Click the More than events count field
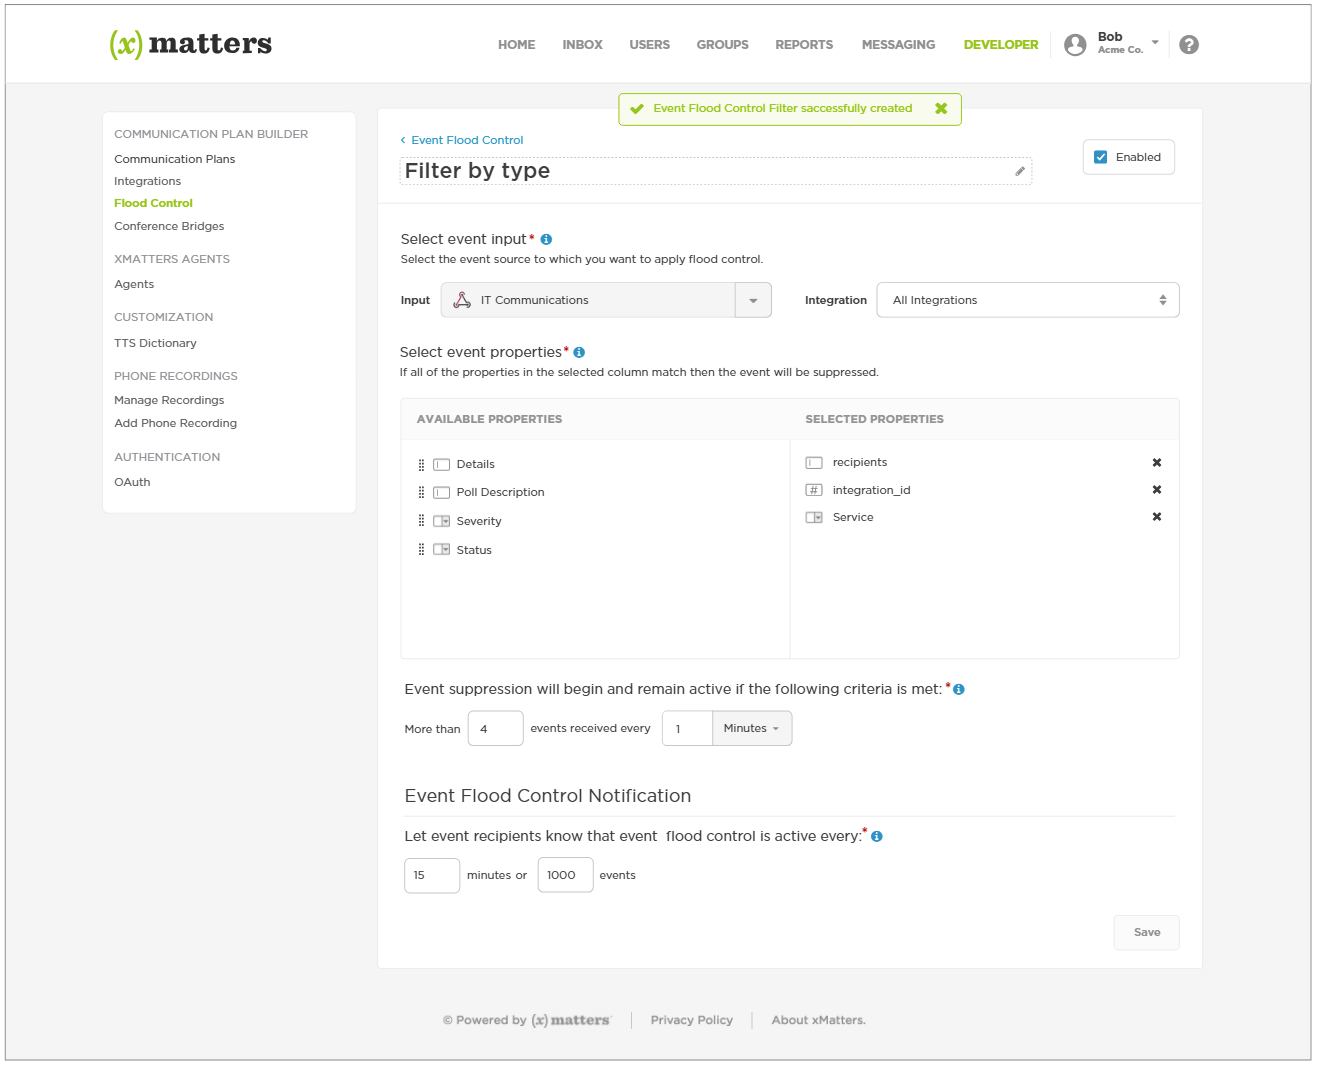Image resolution: width=1318 pixels, height=1065 pixels. pyautogui.click(x=495, y=728)
